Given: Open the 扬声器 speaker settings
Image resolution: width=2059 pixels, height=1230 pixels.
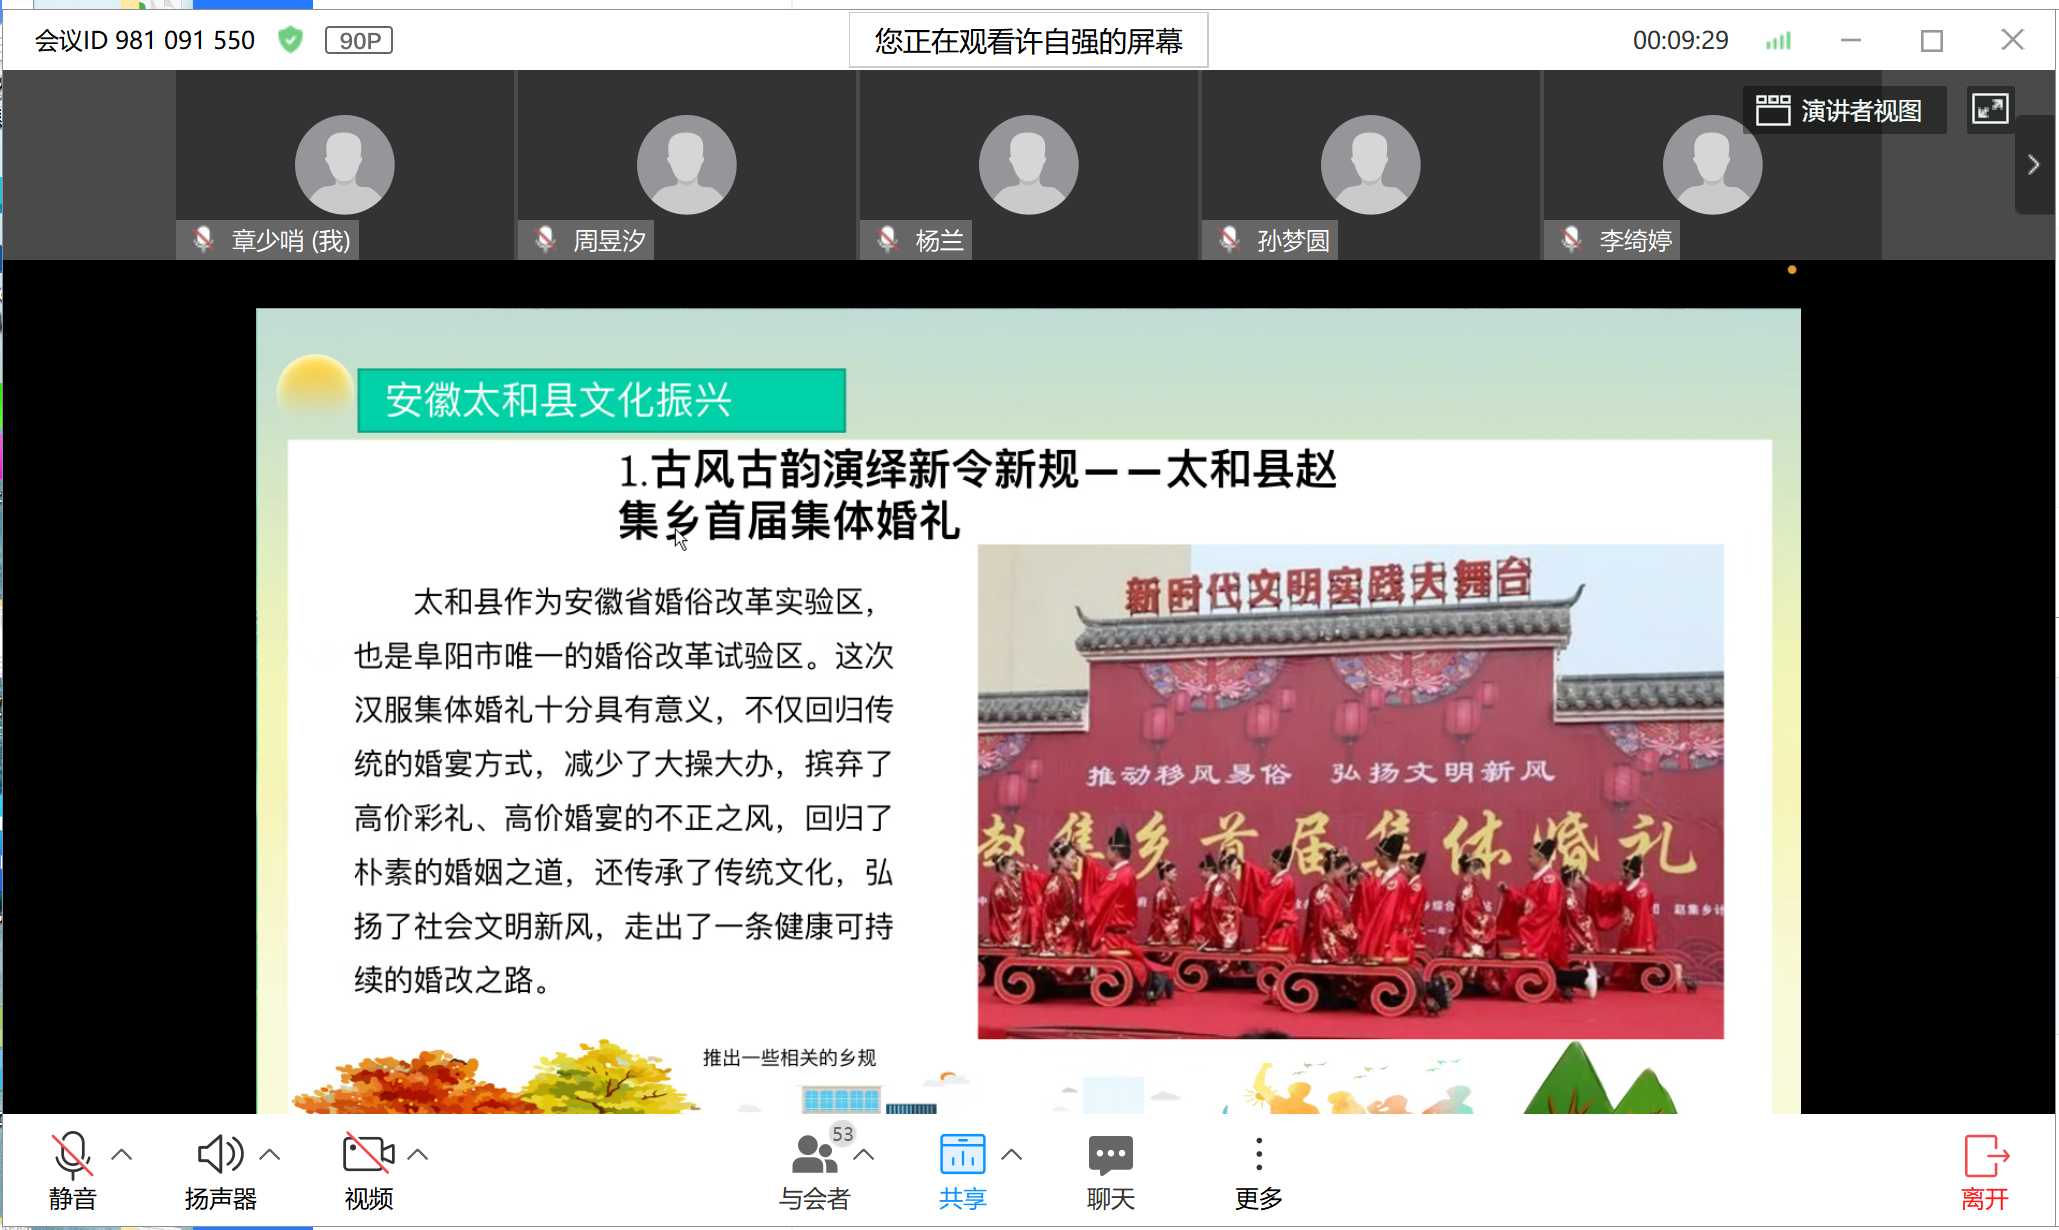Looking at the screenshot, I should point(220,1170).
